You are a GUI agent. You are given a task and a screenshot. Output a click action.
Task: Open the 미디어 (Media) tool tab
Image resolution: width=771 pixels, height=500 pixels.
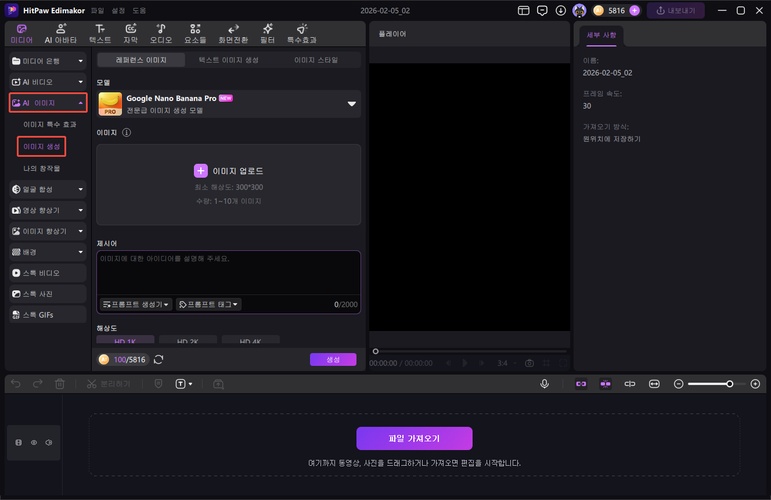[x=22, y=34]
